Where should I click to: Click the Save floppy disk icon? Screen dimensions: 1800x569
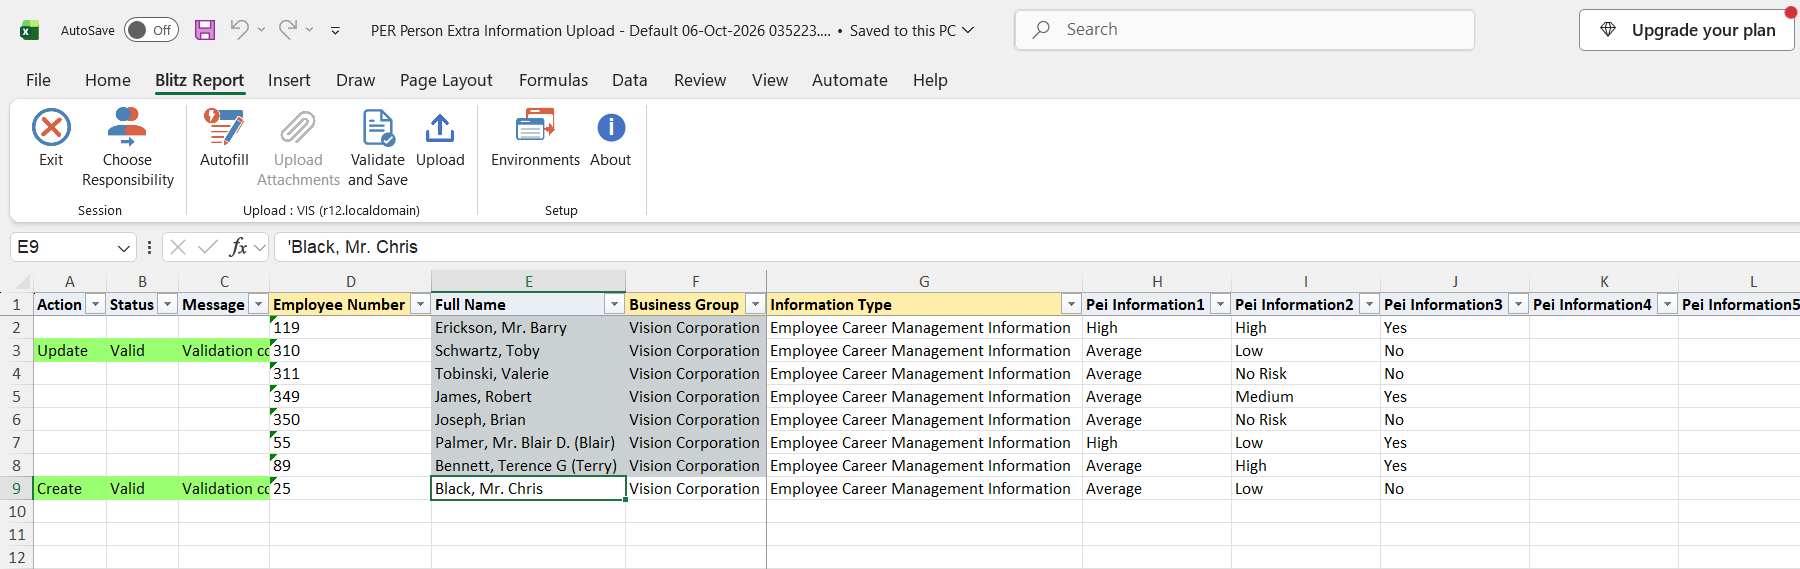[205, 30]
